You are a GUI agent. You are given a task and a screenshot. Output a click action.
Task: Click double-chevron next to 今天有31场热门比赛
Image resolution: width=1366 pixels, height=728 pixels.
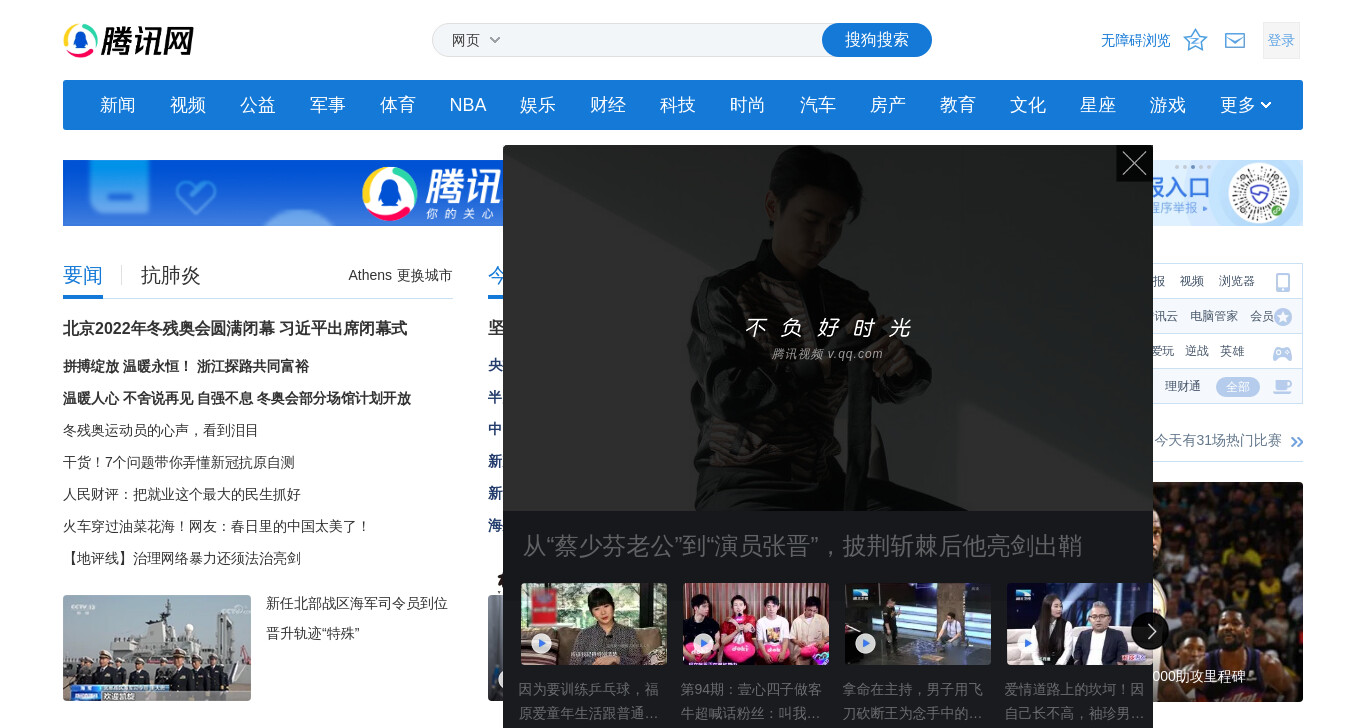click(1297, 441)
